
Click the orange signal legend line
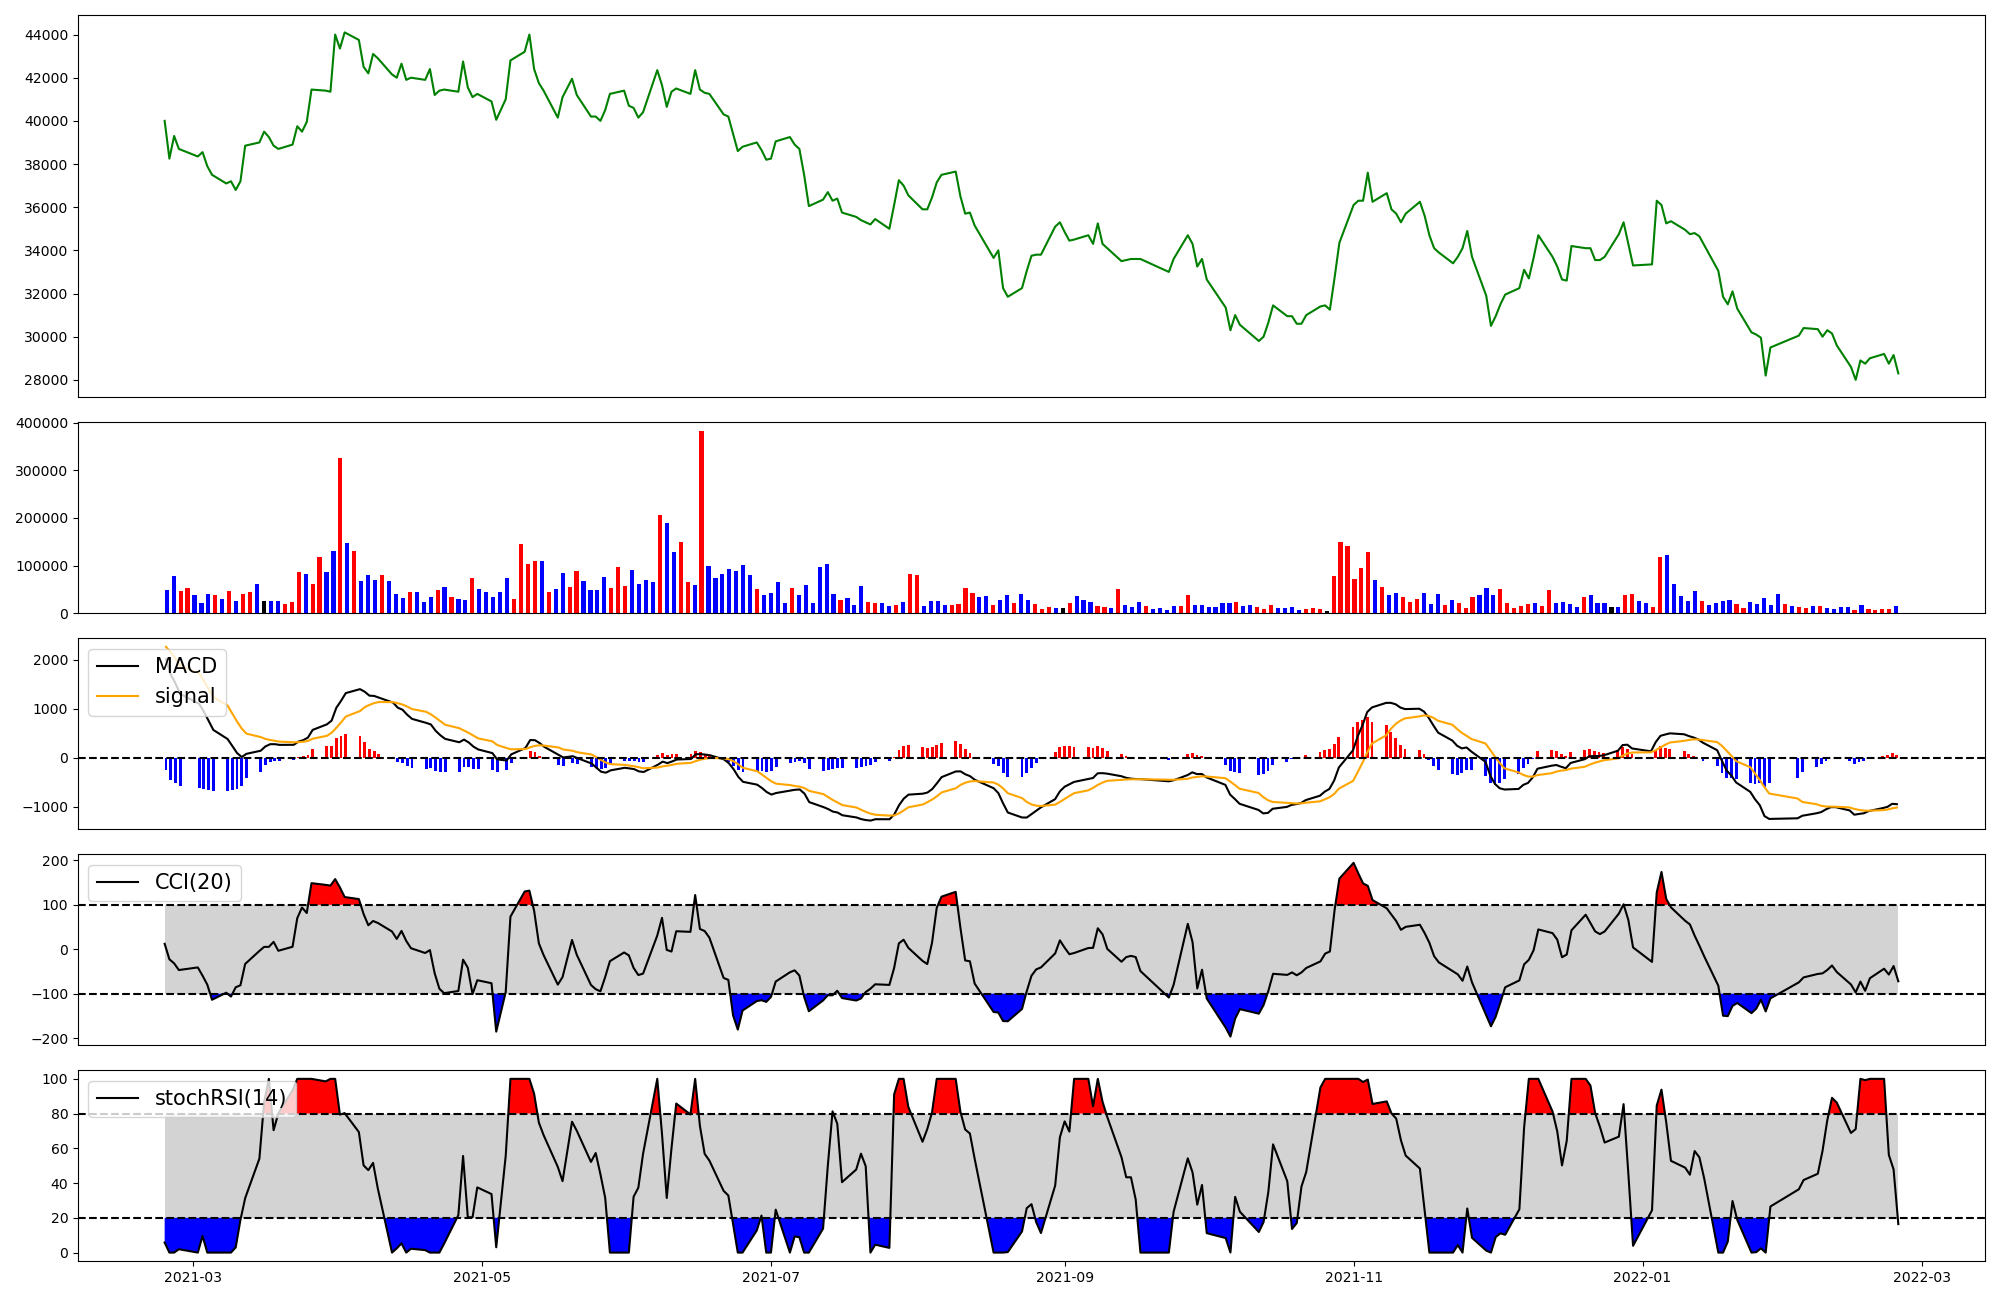(x=120, y=696)
